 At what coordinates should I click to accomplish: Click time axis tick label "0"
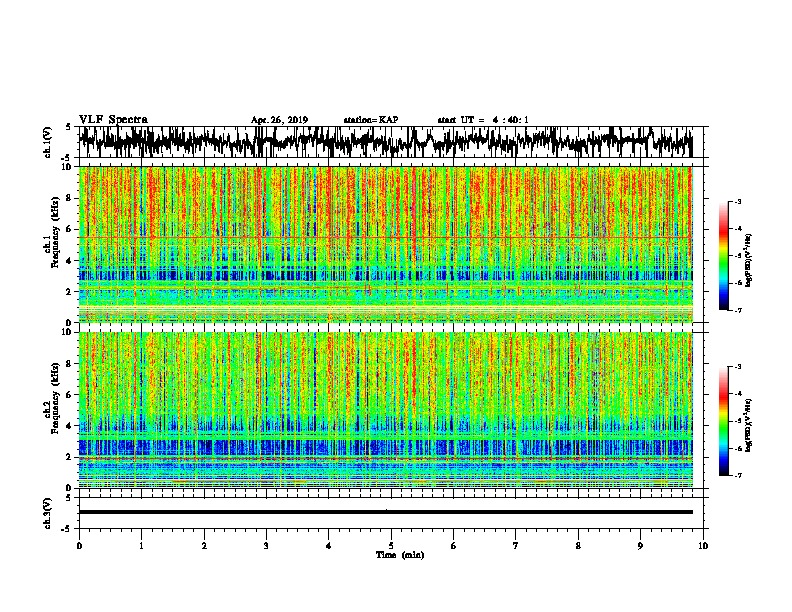point(79,546)
